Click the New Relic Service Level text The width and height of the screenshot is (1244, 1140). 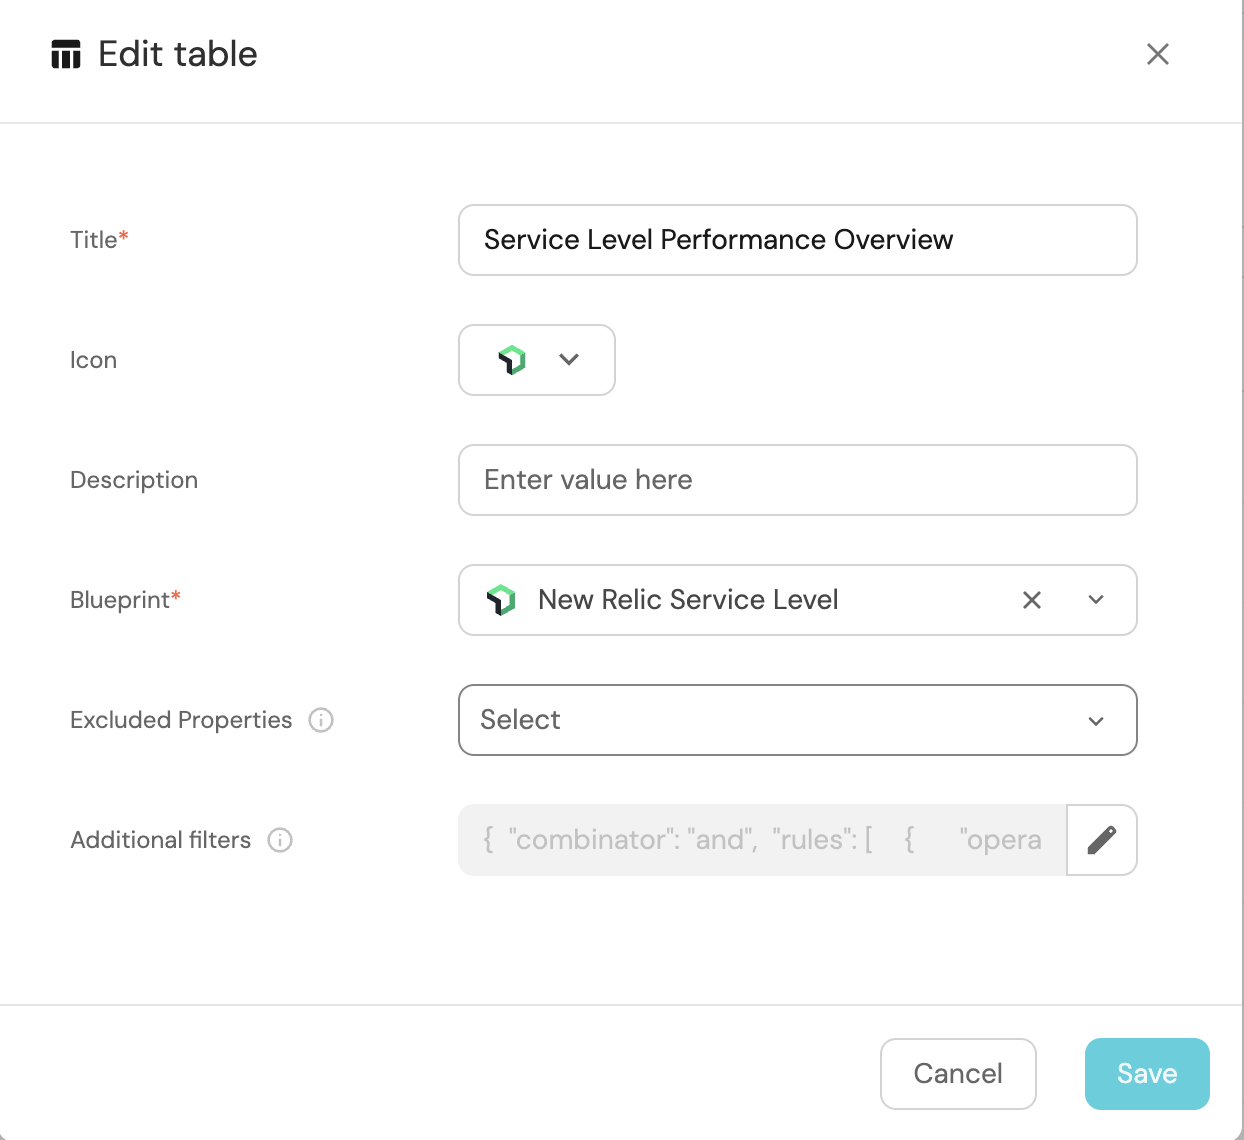[x=688, y=600]
